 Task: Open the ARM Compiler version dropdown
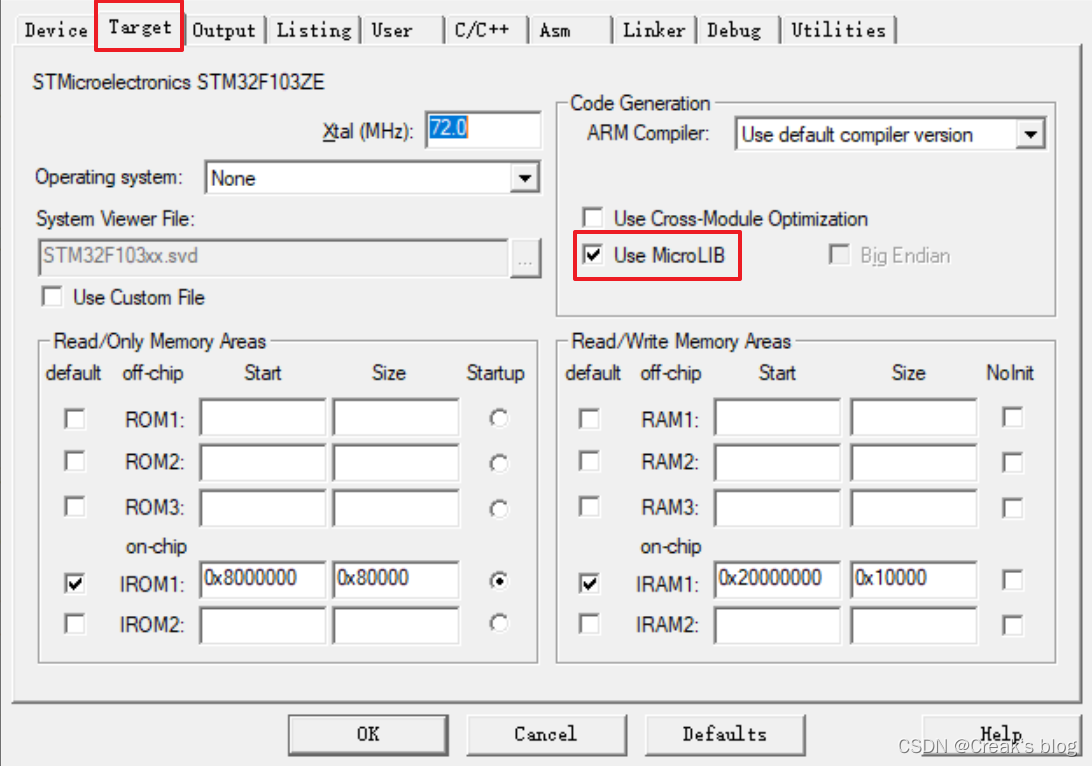tap(890, 134)
